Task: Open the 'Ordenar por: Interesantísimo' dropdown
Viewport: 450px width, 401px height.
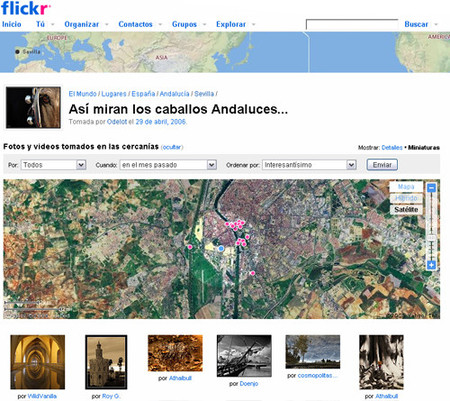Action: tap(309, 165)
